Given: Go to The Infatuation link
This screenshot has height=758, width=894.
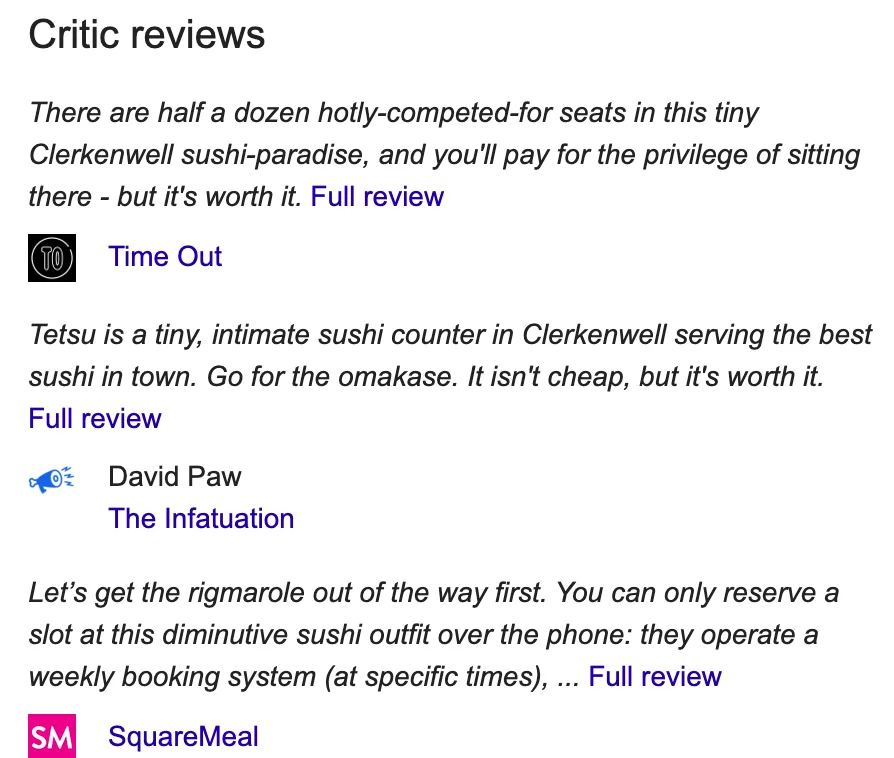Looking at the screenshot, I should (x=201, y=519).
